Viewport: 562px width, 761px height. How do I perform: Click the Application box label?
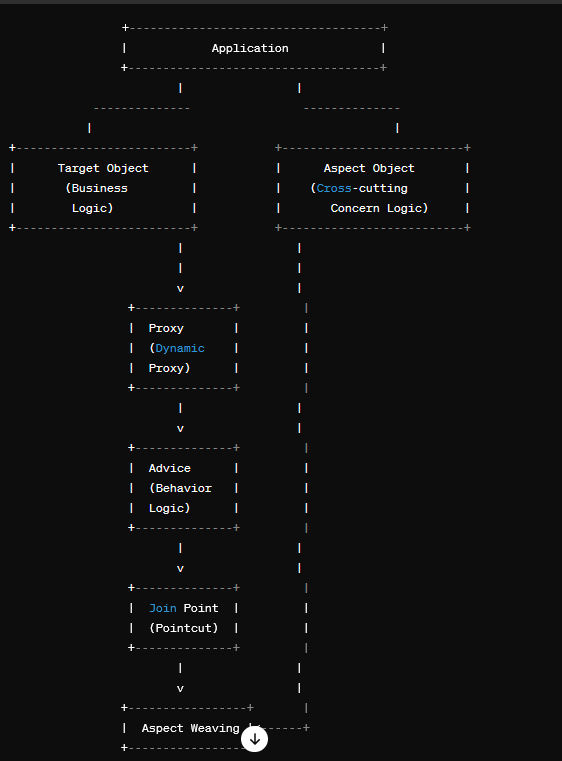250,48
